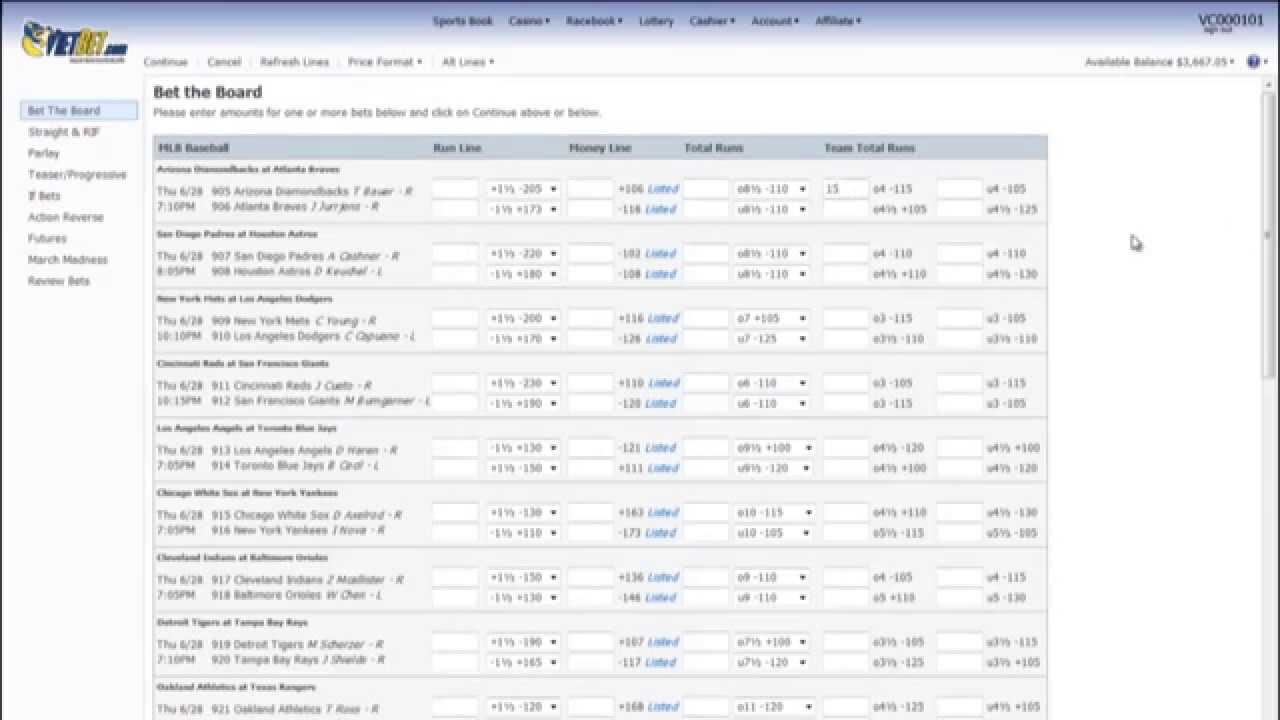The image size is (1280, 720).
Task: Click the VetBet logo
Action: click(x=75, y=40)
